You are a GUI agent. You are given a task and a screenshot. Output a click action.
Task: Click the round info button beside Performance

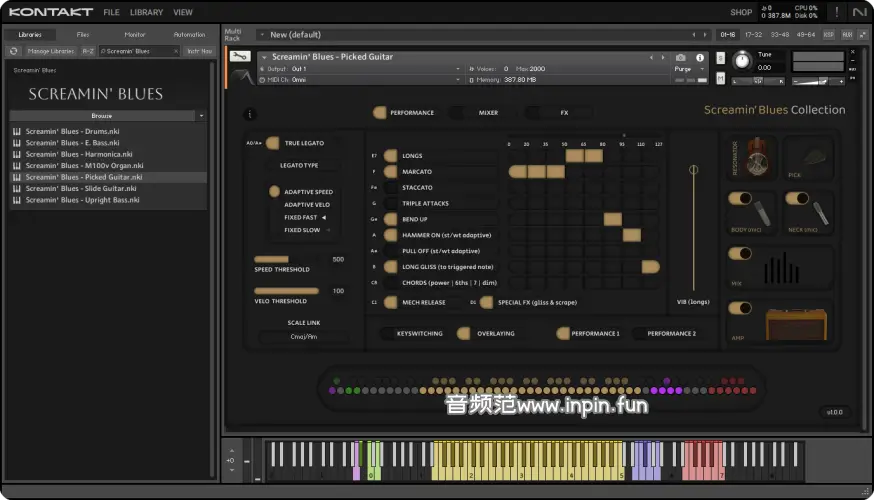point(250,114)
